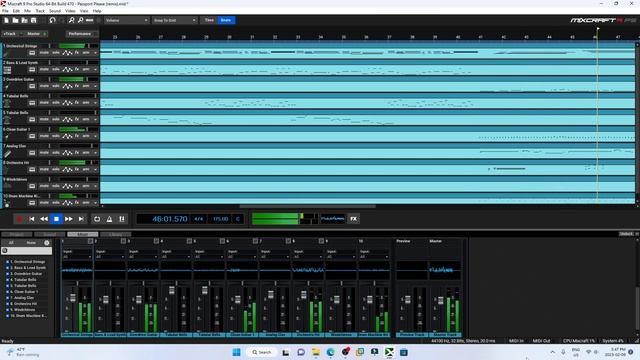Click the rewind double-arrow button

pyautogui.click(x=44, y=219)
